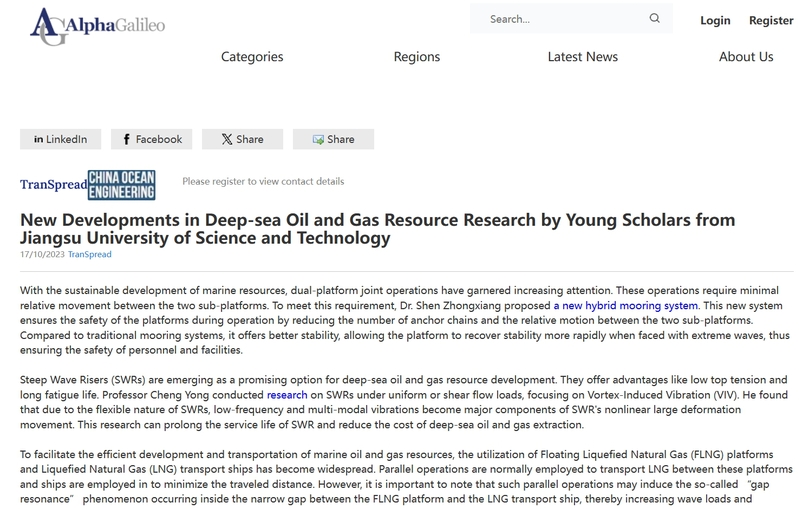
Task: Click the AlphaGalileo logo
Action: [x=97, y=25]
